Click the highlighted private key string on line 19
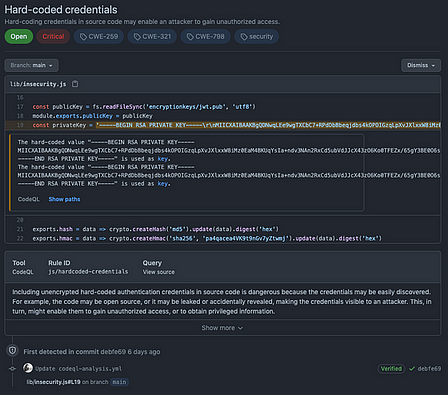The image size is (448, 395). coord(268,125)
